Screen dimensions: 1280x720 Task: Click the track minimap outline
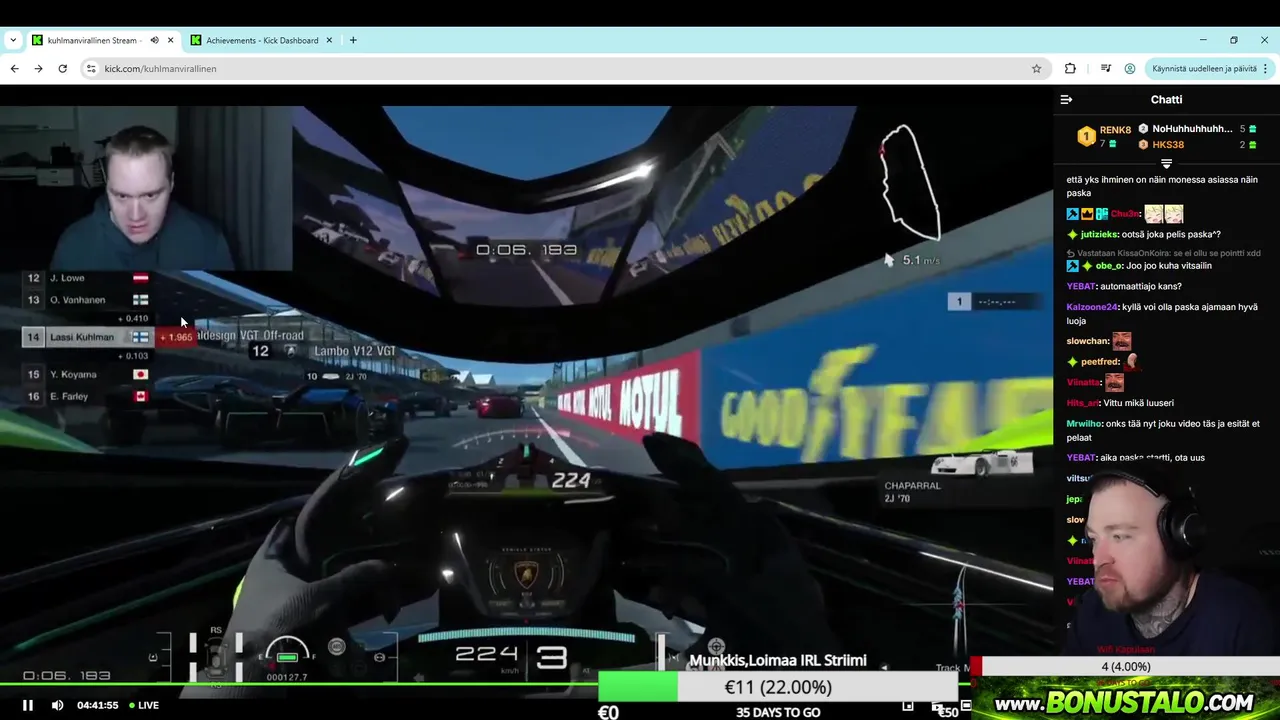click(x=911, y=182)
